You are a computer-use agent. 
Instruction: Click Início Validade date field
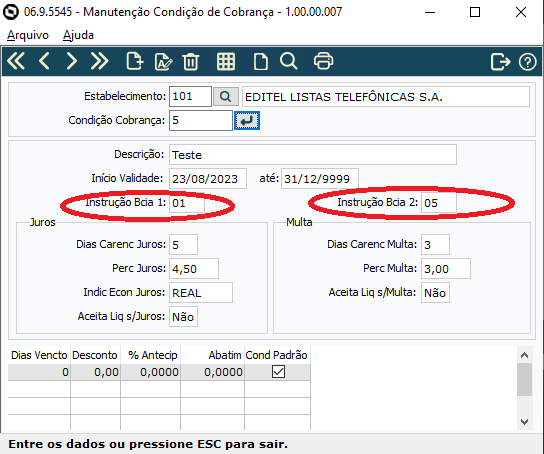[x=208, y=179]
